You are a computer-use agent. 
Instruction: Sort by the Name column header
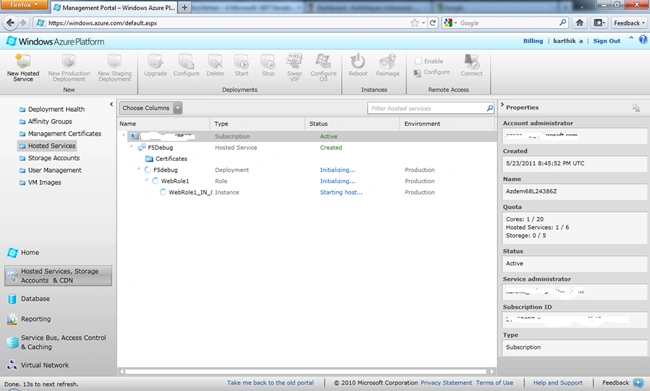coord(164,124)
